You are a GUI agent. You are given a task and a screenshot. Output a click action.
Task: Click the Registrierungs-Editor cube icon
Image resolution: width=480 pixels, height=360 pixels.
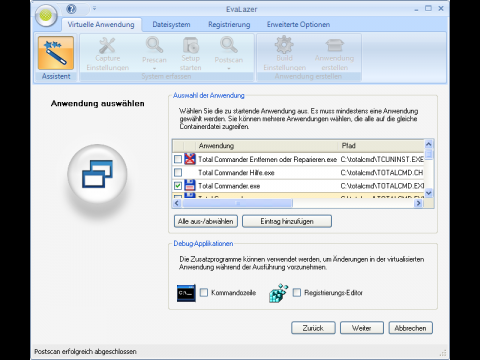point(278,293)
